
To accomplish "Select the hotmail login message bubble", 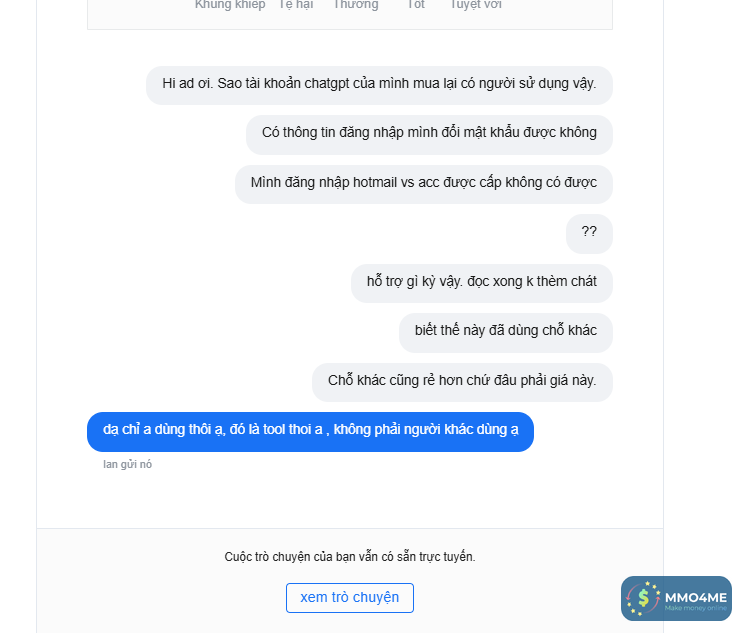I will point(423,183).
